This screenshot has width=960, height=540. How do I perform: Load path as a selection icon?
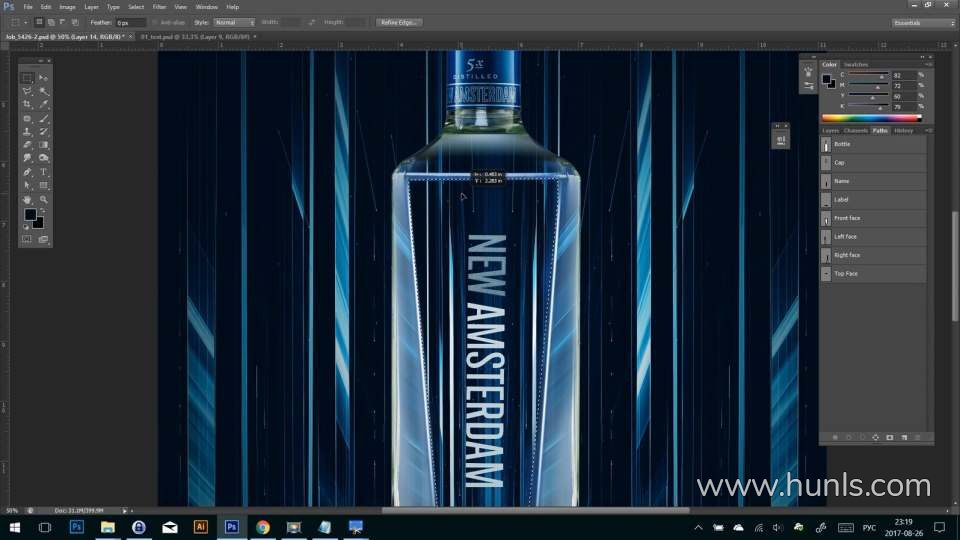coord(862,437)
